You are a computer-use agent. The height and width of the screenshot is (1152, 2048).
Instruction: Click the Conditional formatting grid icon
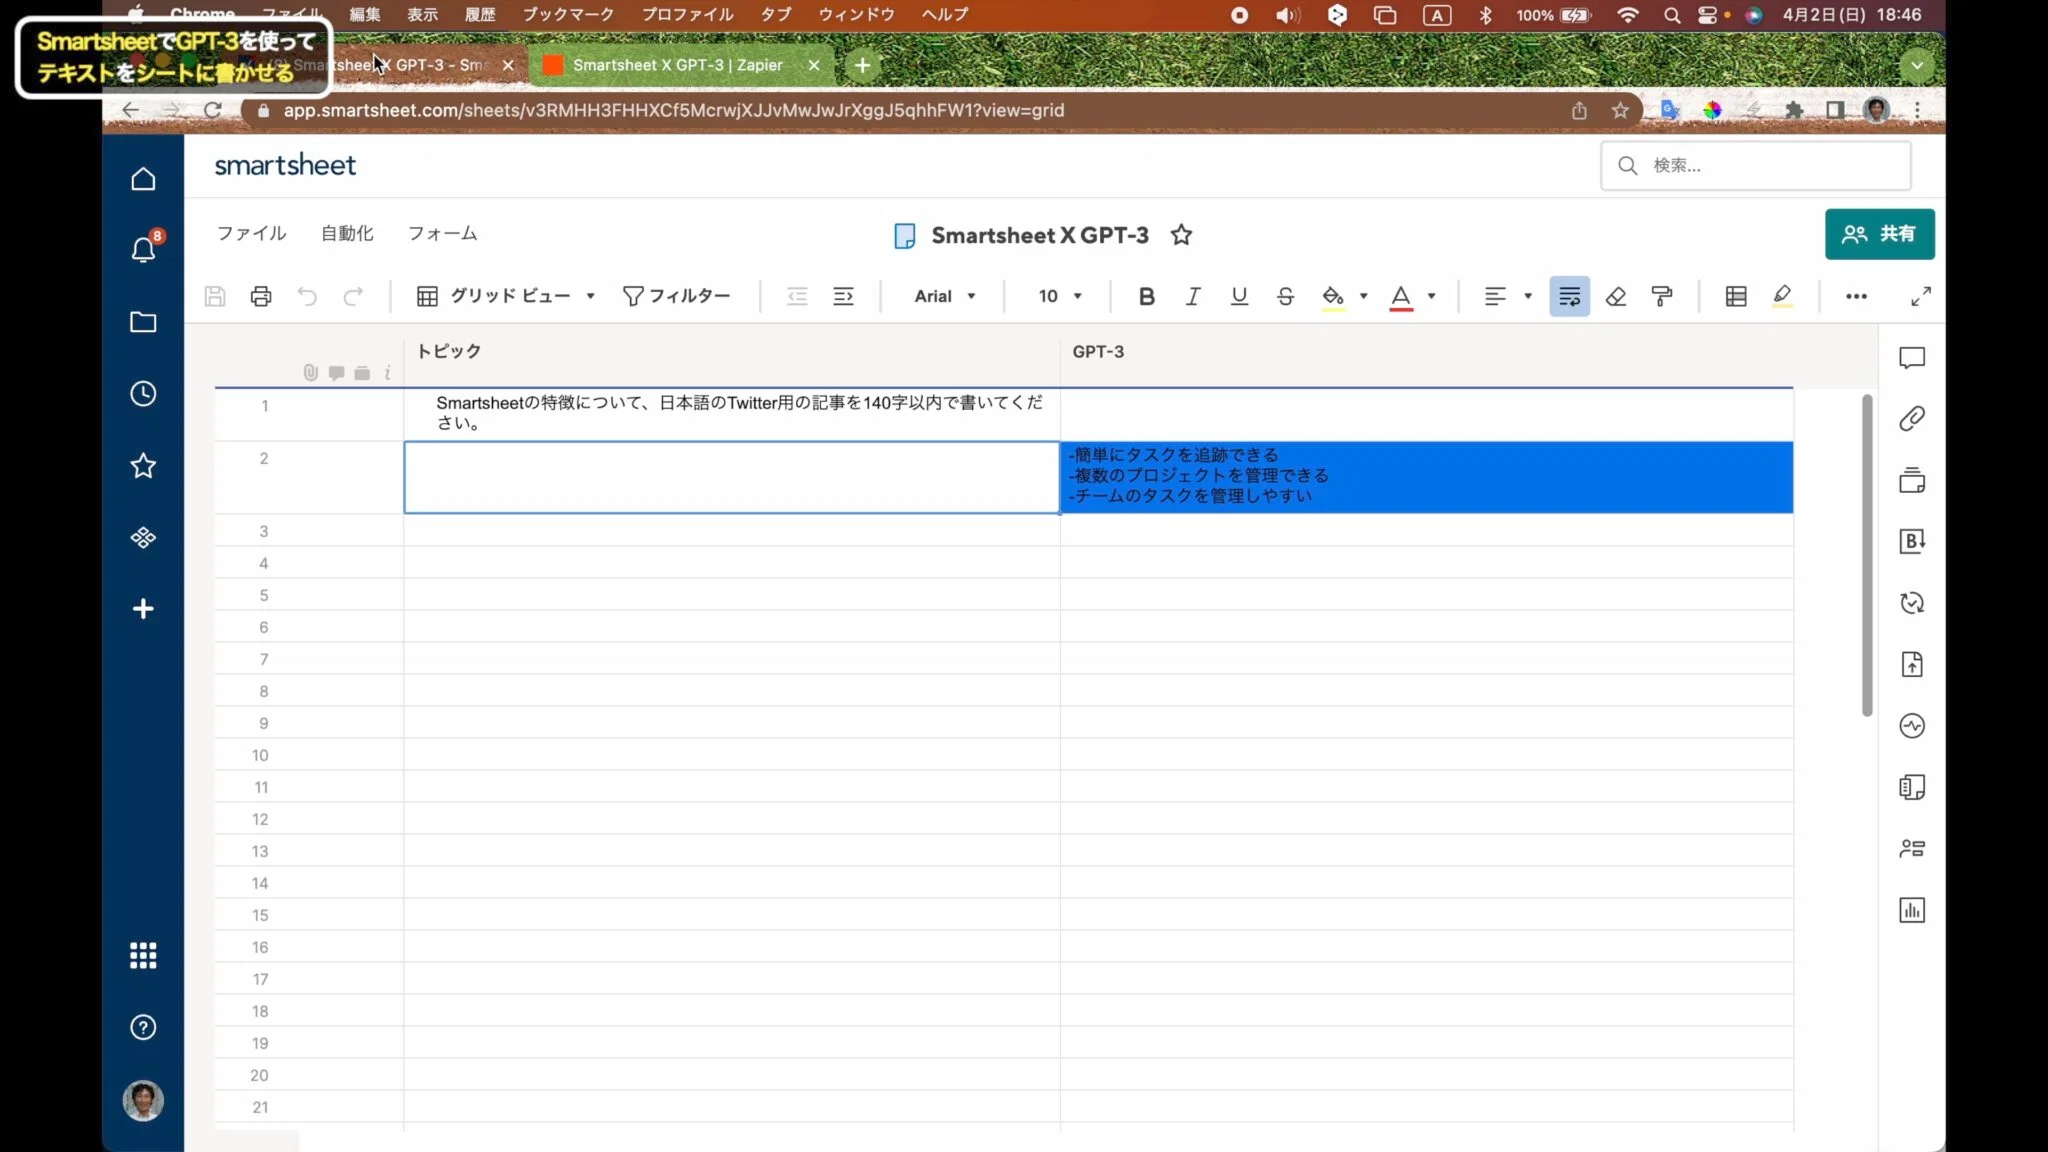[1736, 296]
